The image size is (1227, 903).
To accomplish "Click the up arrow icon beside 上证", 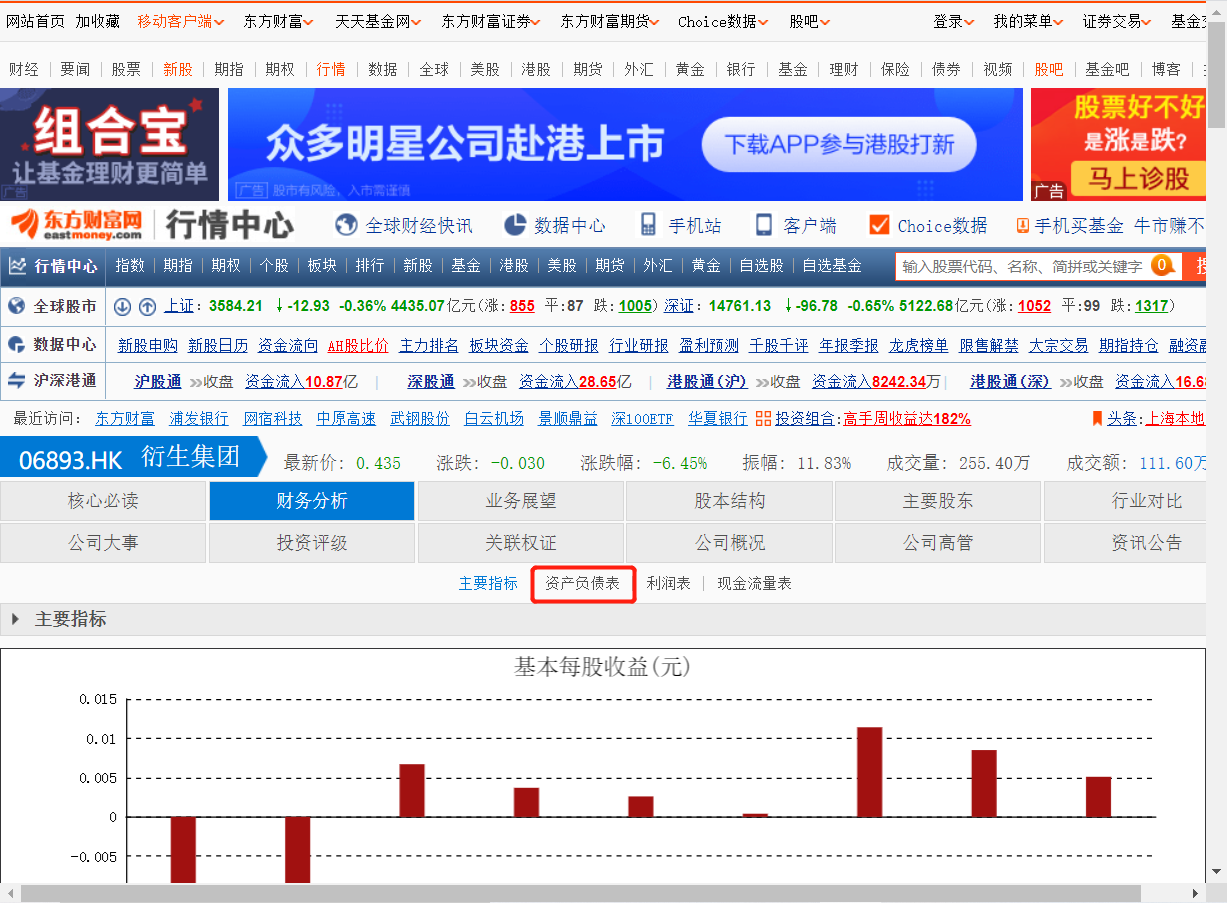I will [147, 306].
